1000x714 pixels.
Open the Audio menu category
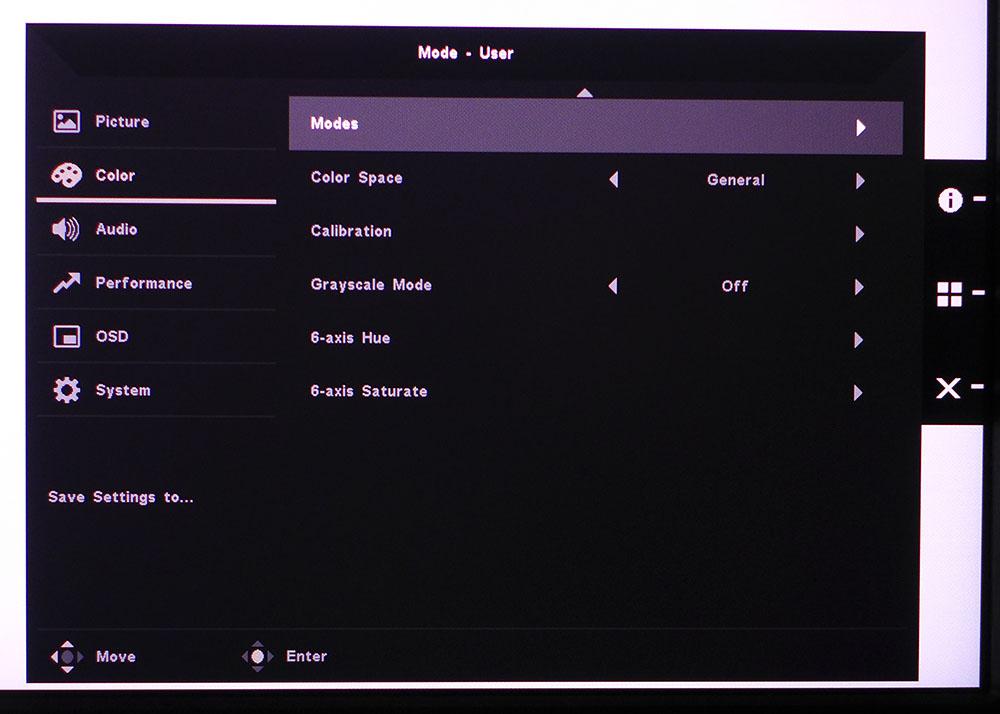[156, 229]
